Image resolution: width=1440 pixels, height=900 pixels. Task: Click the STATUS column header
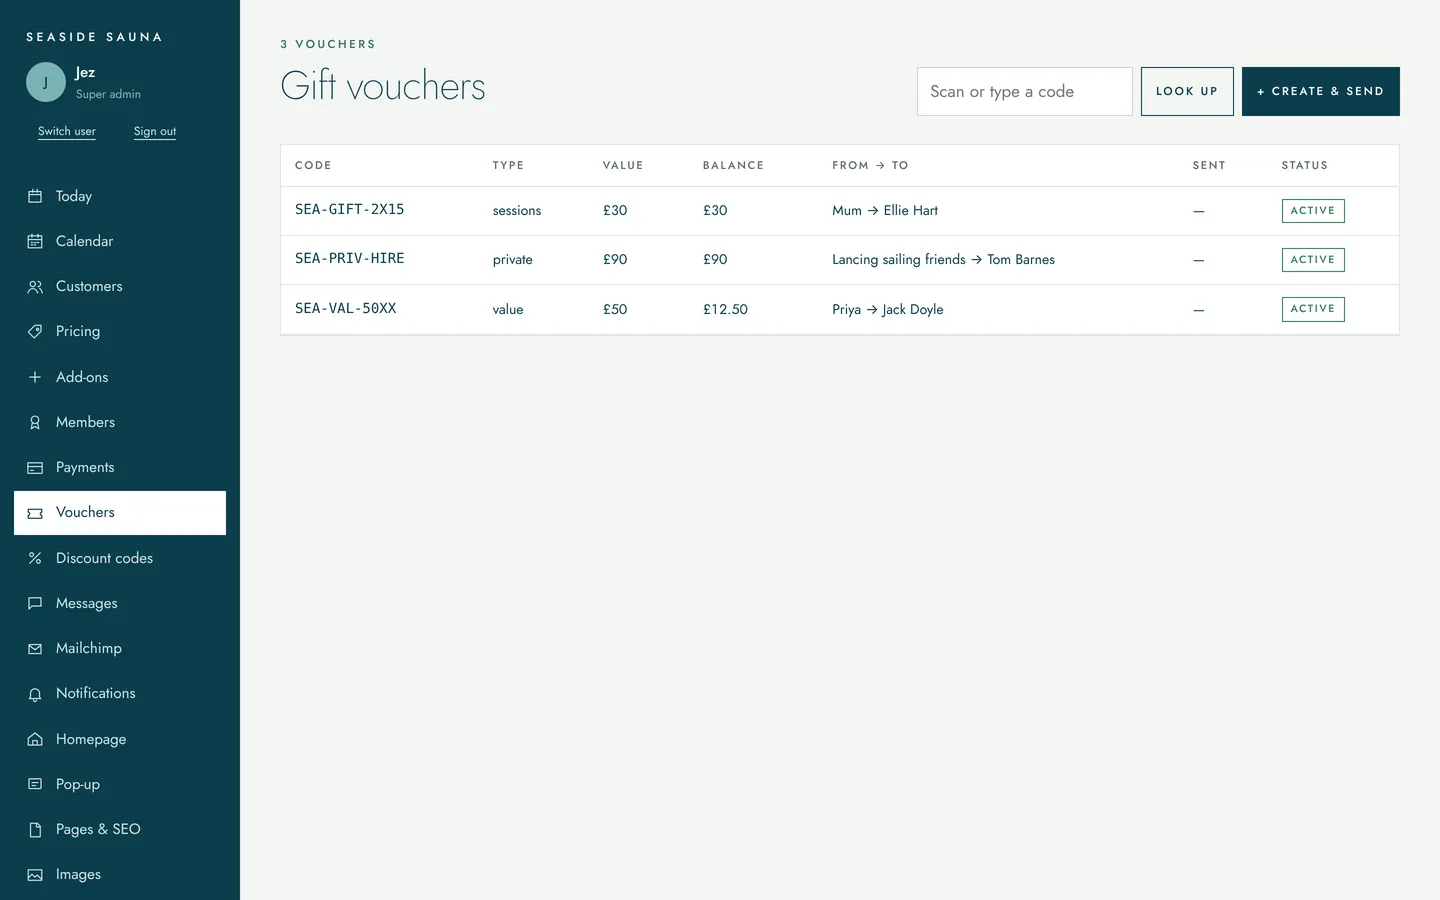pos(1305,165)
